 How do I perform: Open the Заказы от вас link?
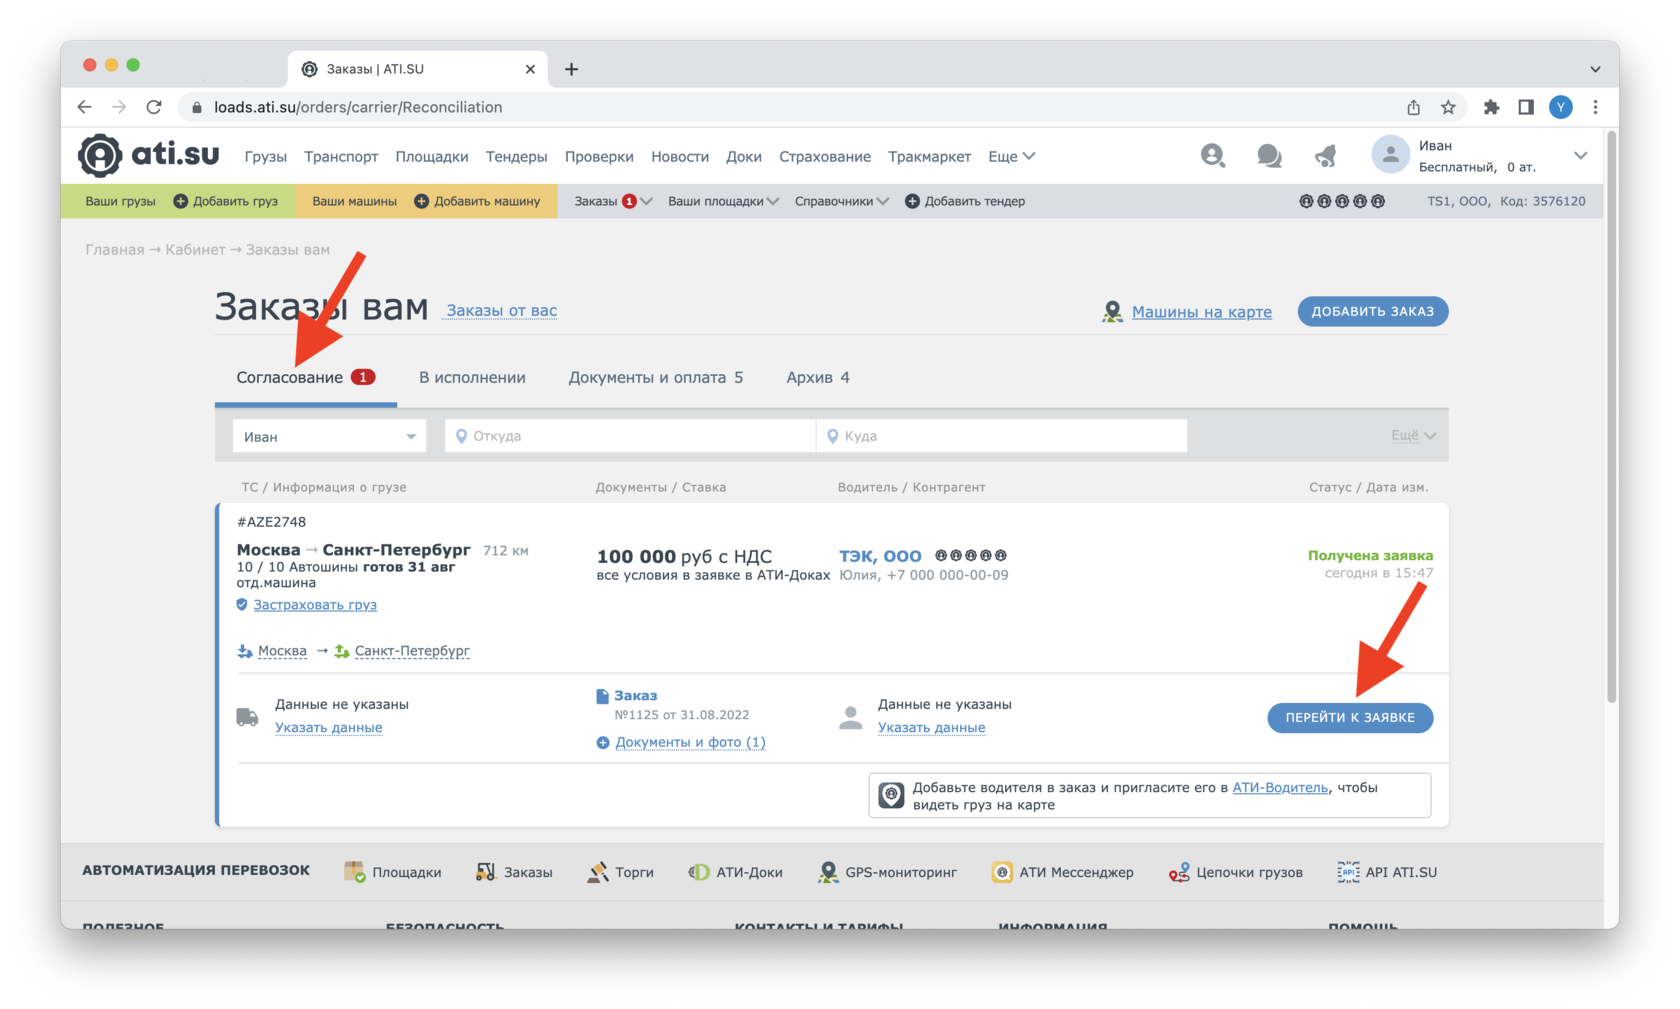(501, 310)
